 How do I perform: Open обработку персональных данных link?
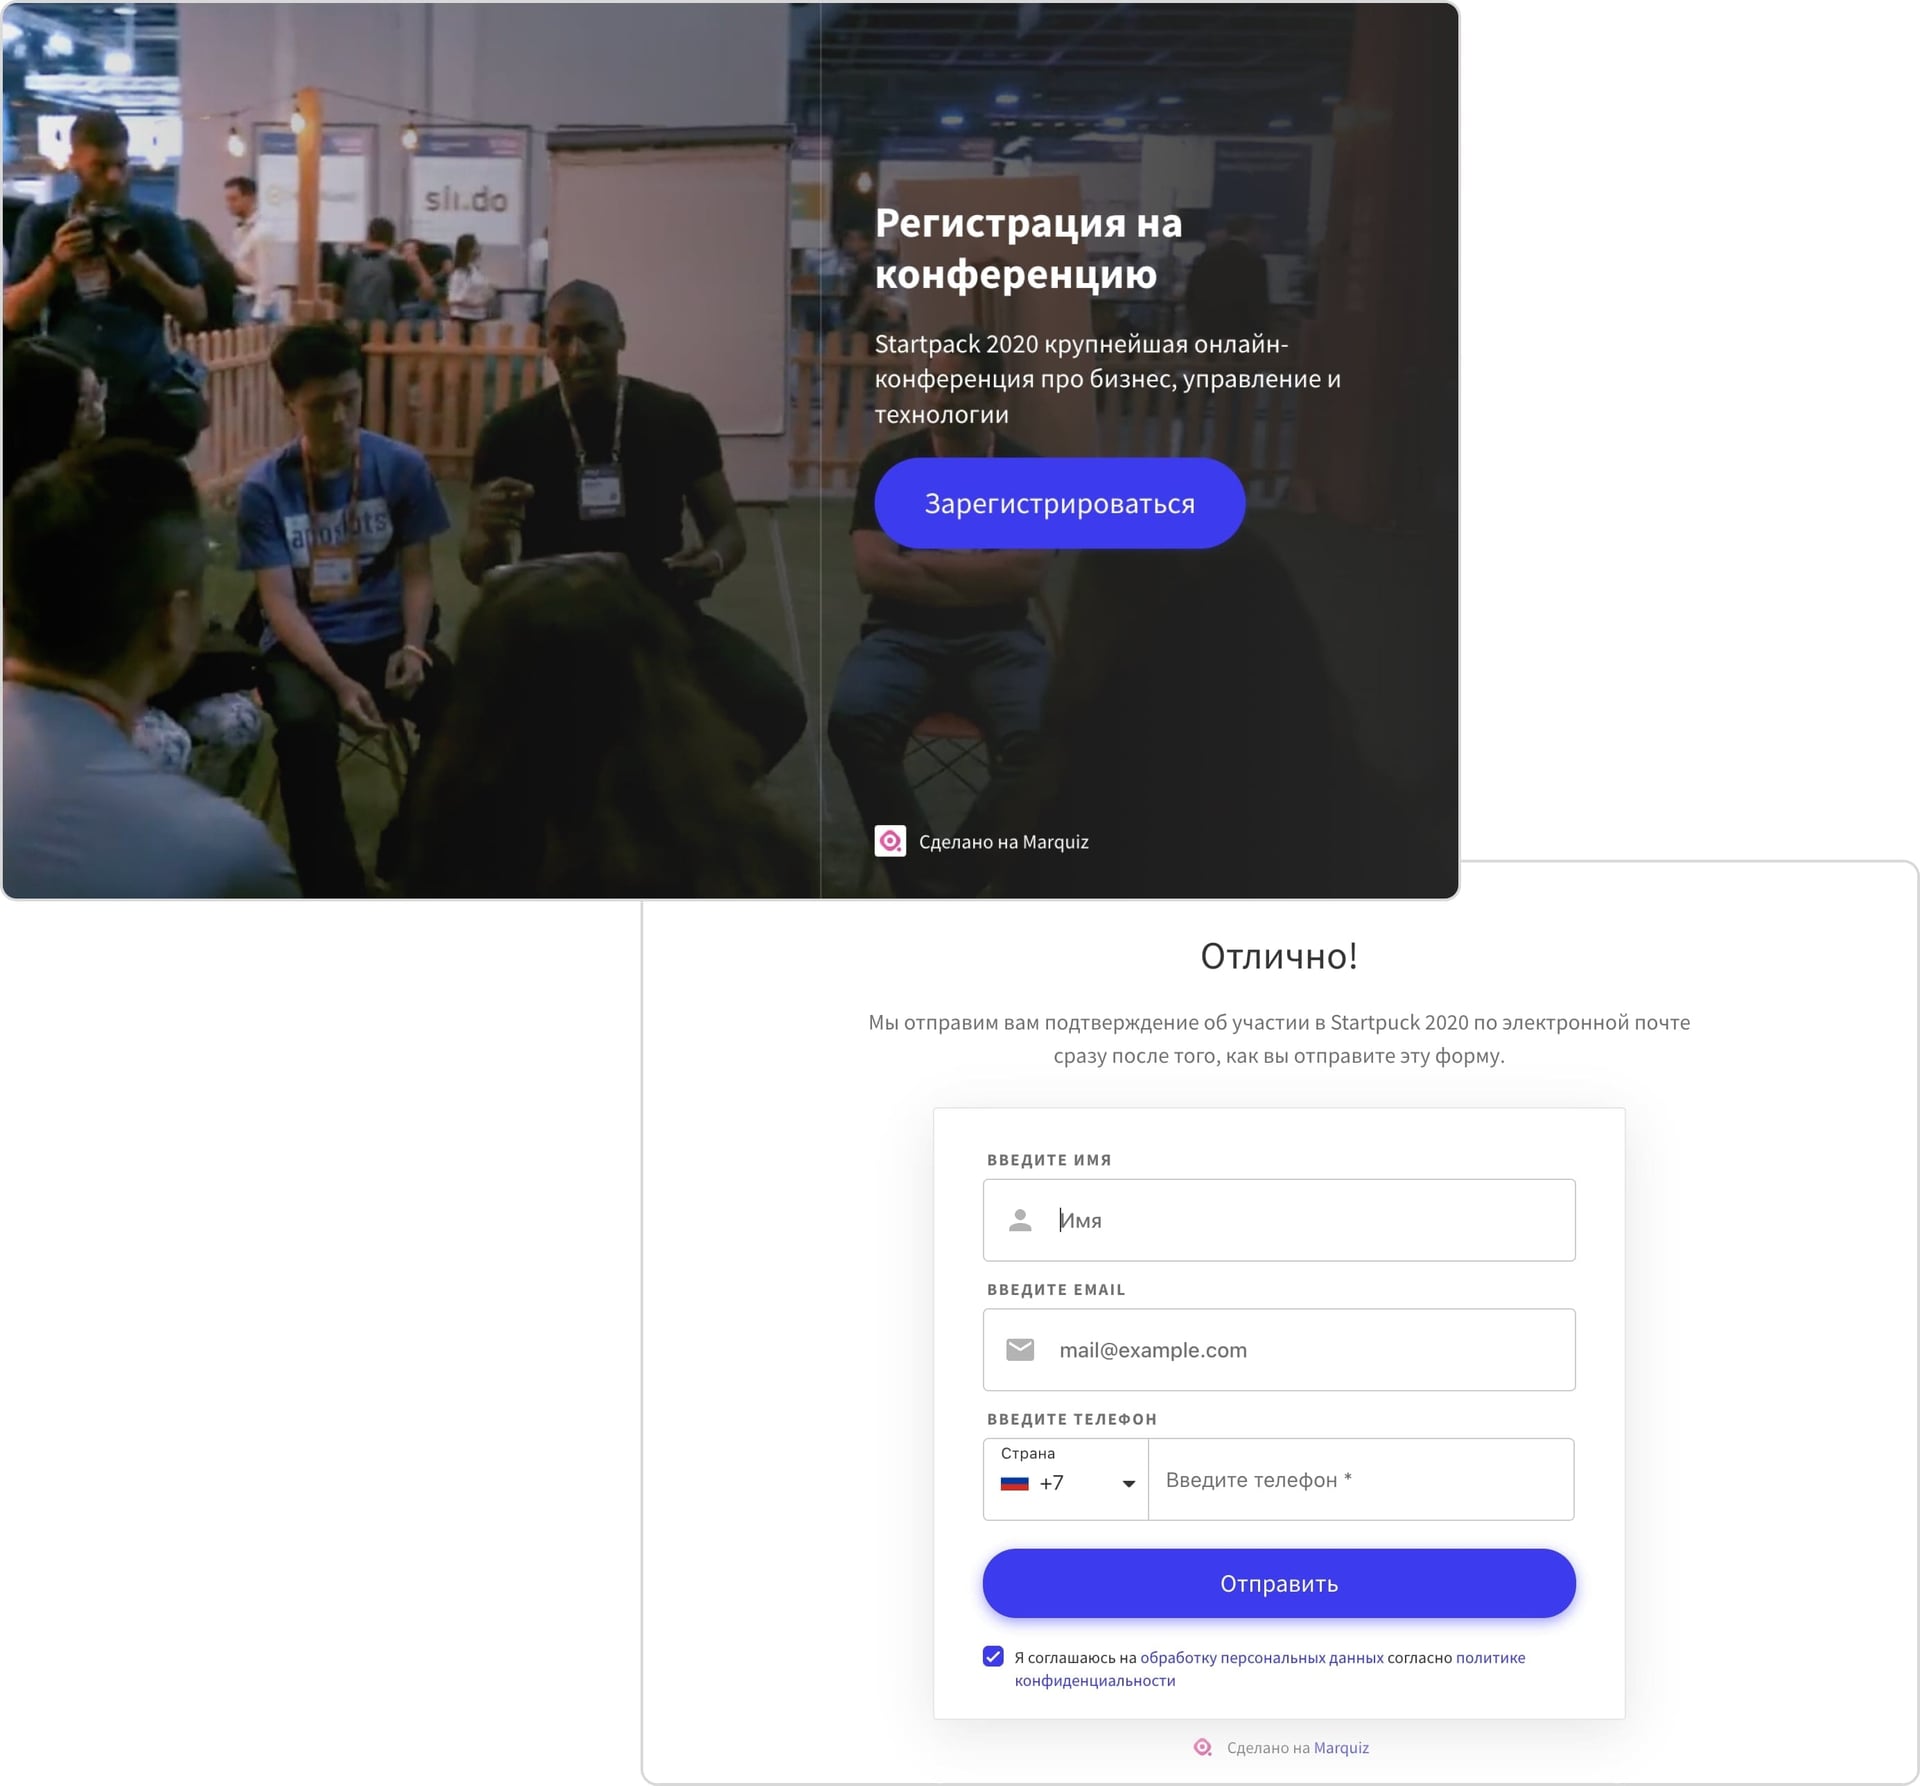[x=1262, y=1657]
